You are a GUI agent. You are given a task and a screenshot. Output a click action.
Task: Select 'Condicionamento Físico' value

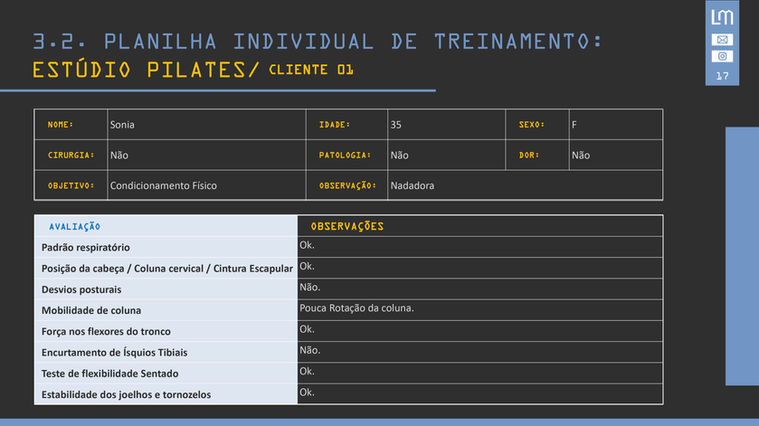163,185
